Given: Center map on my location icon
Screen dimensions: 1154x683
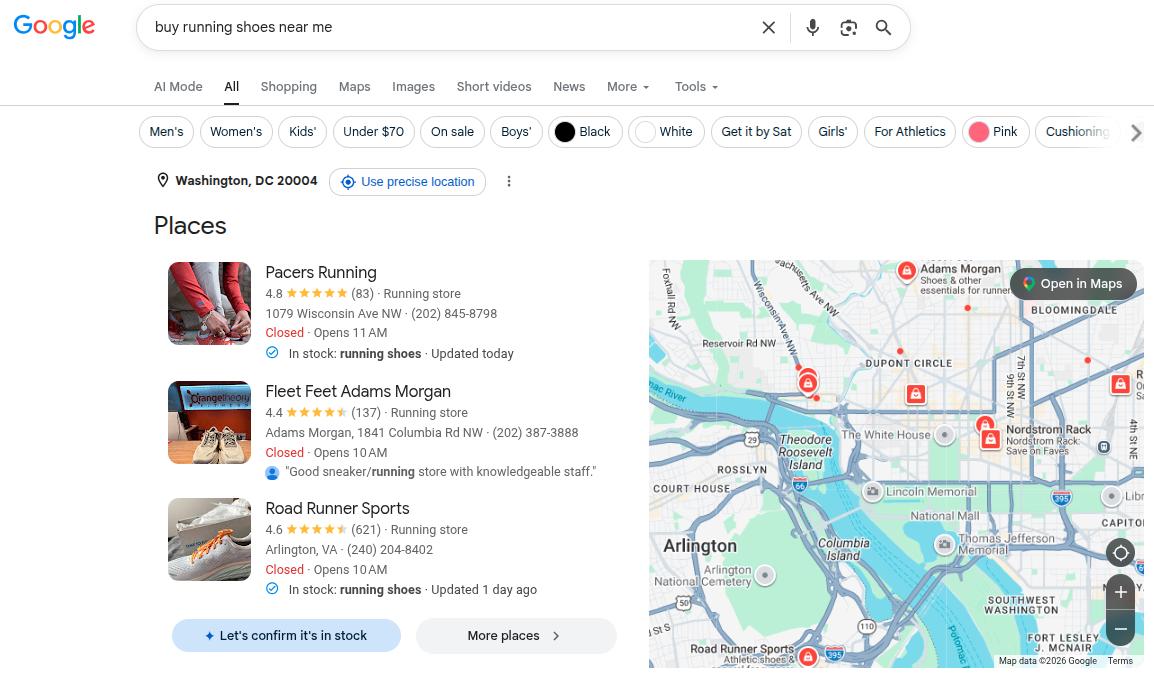Looking at the screenshot, I should pos(1120,553).
